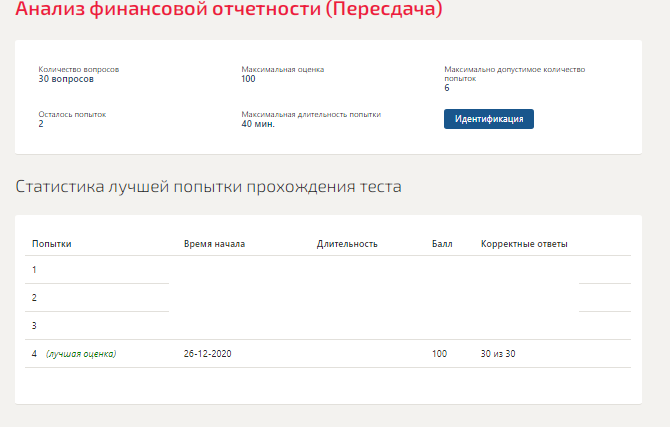Screen dimensions: 670x427
Task: Click the Балл column header
Action: (442, 244)
